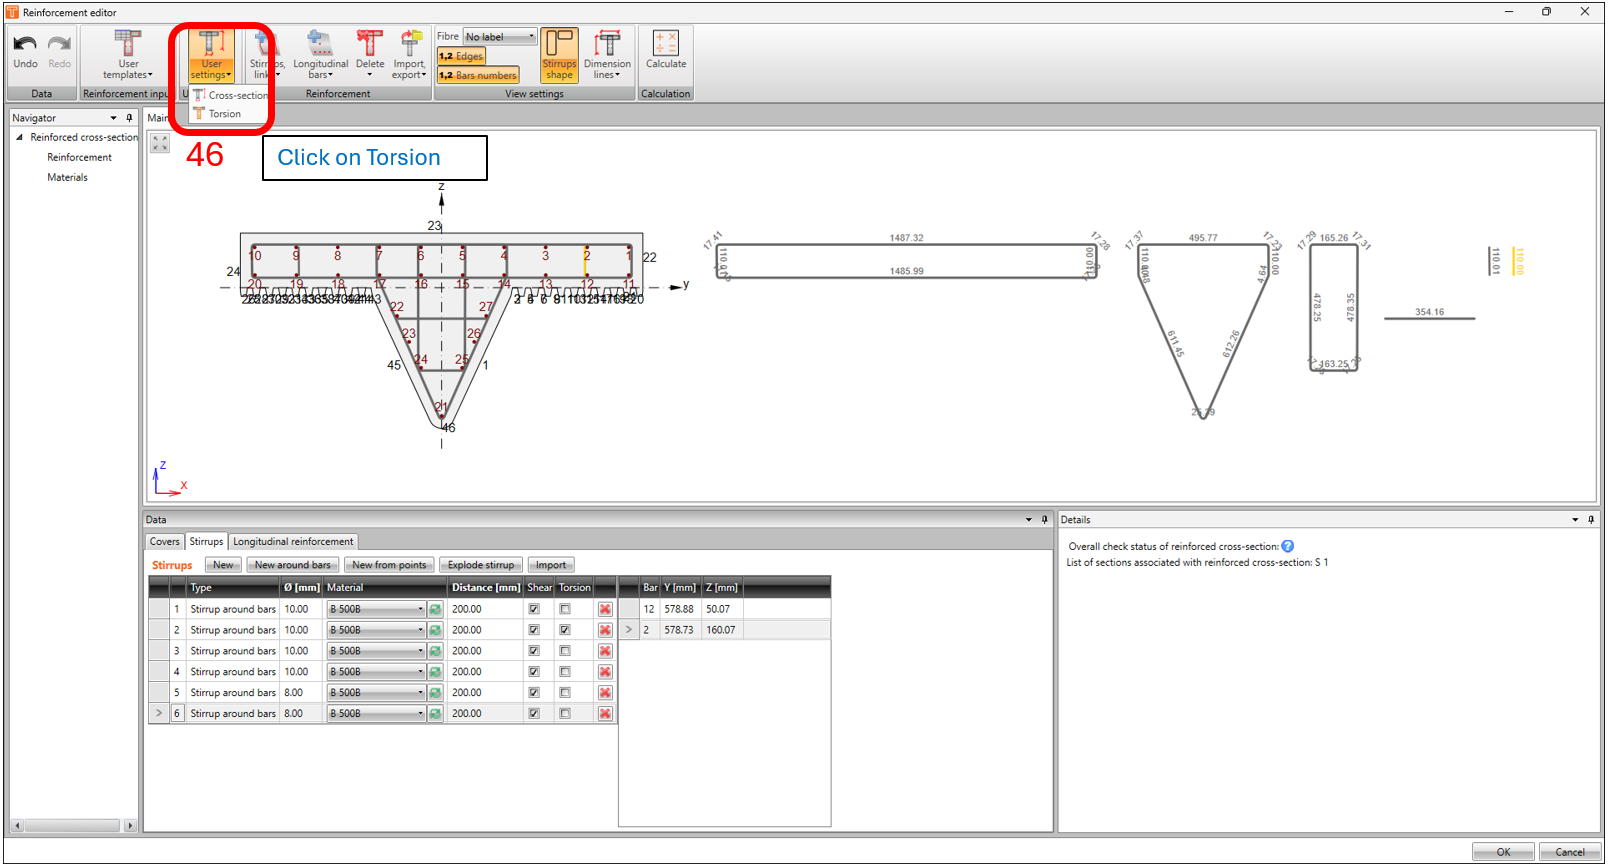
Task: Select Torsion from User settings menu
Action: tap(224, 114)
